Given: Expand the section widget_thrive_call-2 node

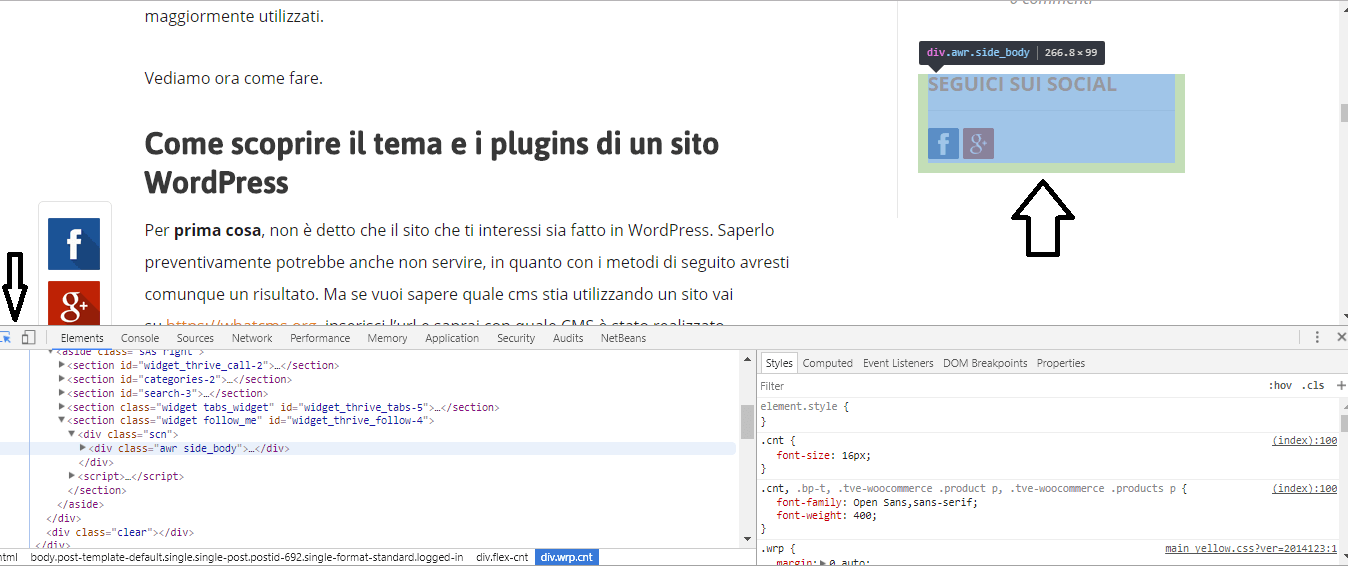Looking at the screenshot, I should [x=62, y=365].
